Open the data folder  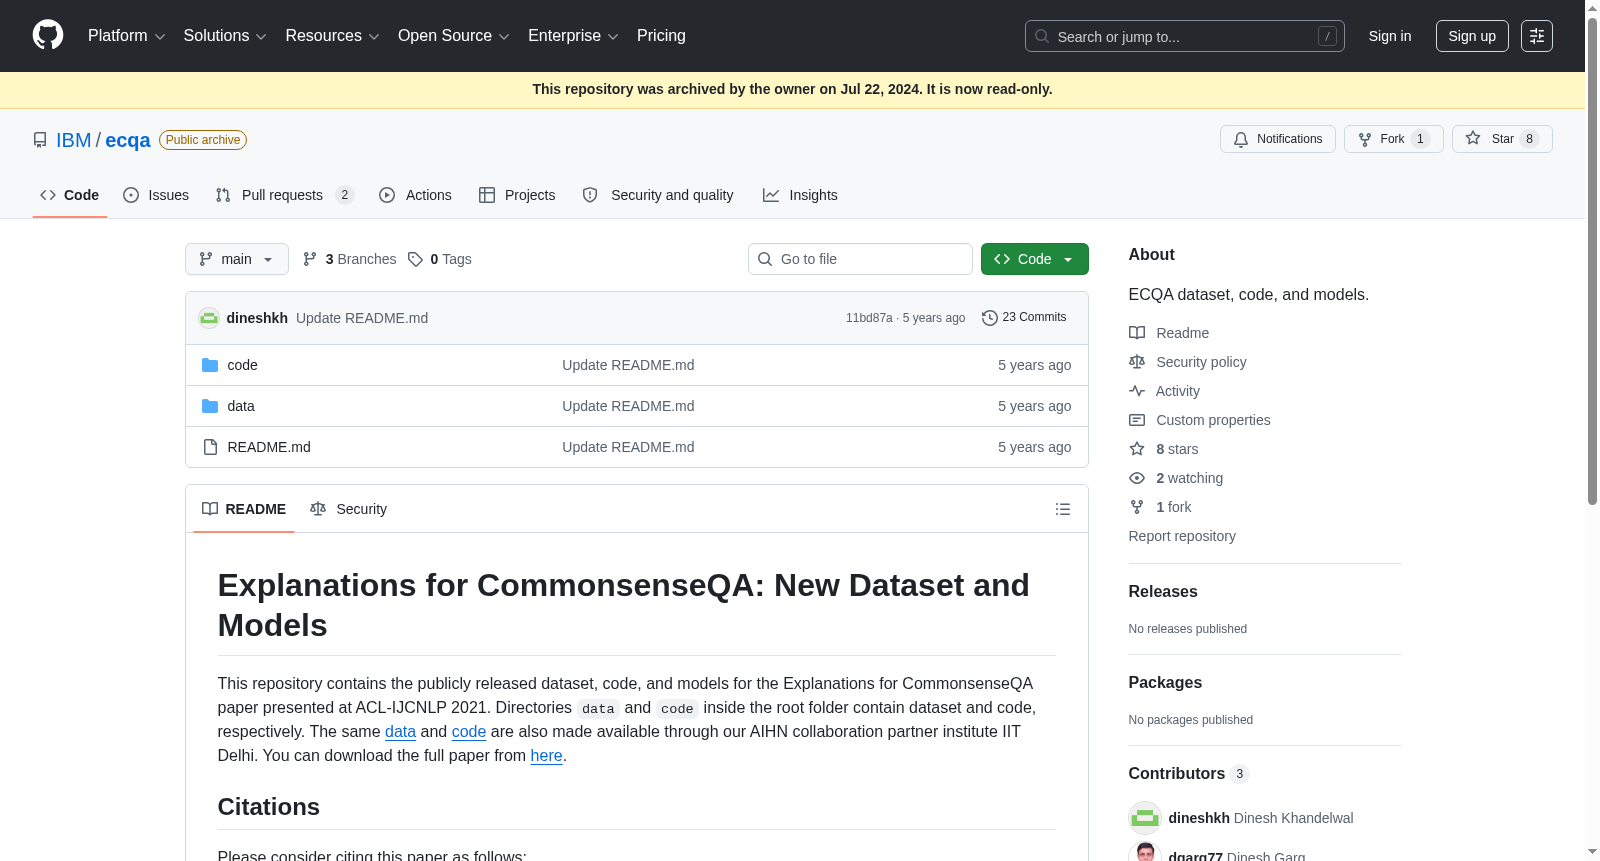click(241, 406)
